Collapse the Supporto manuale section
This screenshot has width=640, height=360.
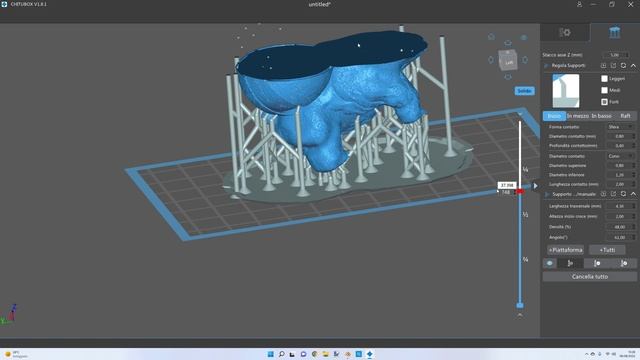pyautogui.click(x=633, y=194)
